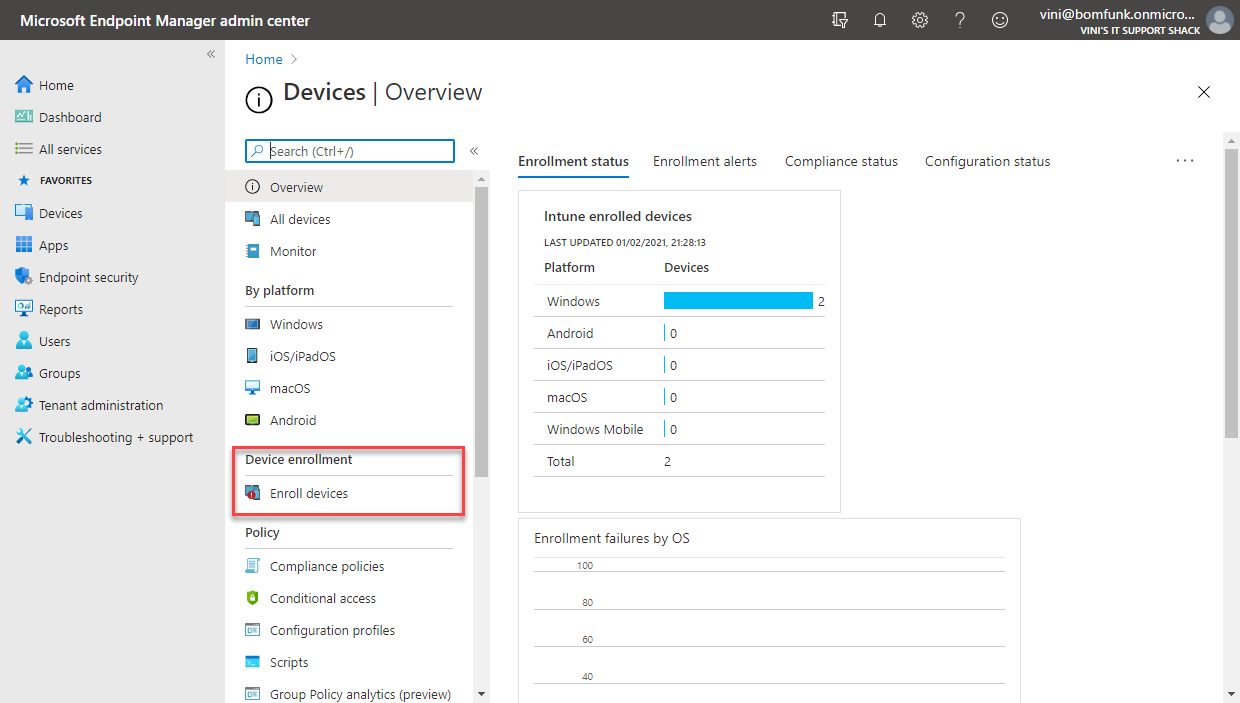The image size is (1240, 703).
Task: Click the Groups people icon
Action: coord(24,373)
